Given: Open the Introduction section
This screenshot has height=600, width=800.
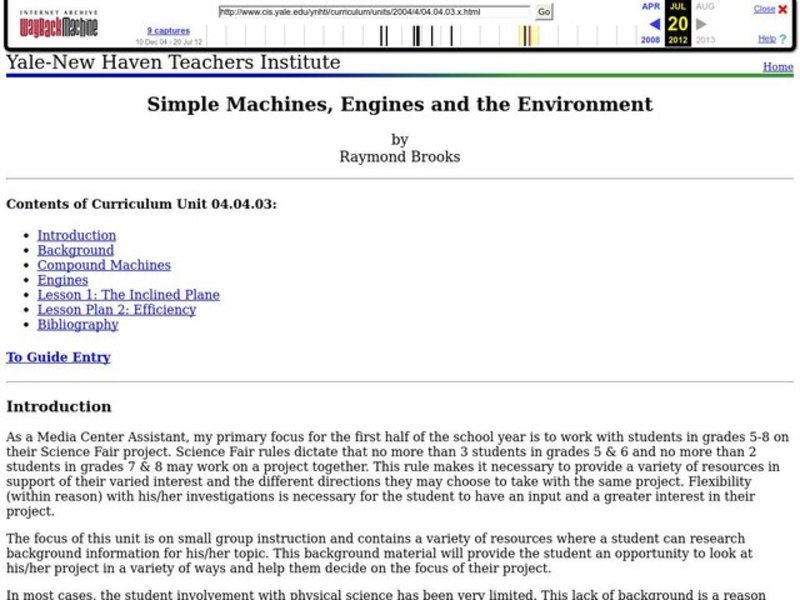Looking at the screenshot, I should click(77, 235).
